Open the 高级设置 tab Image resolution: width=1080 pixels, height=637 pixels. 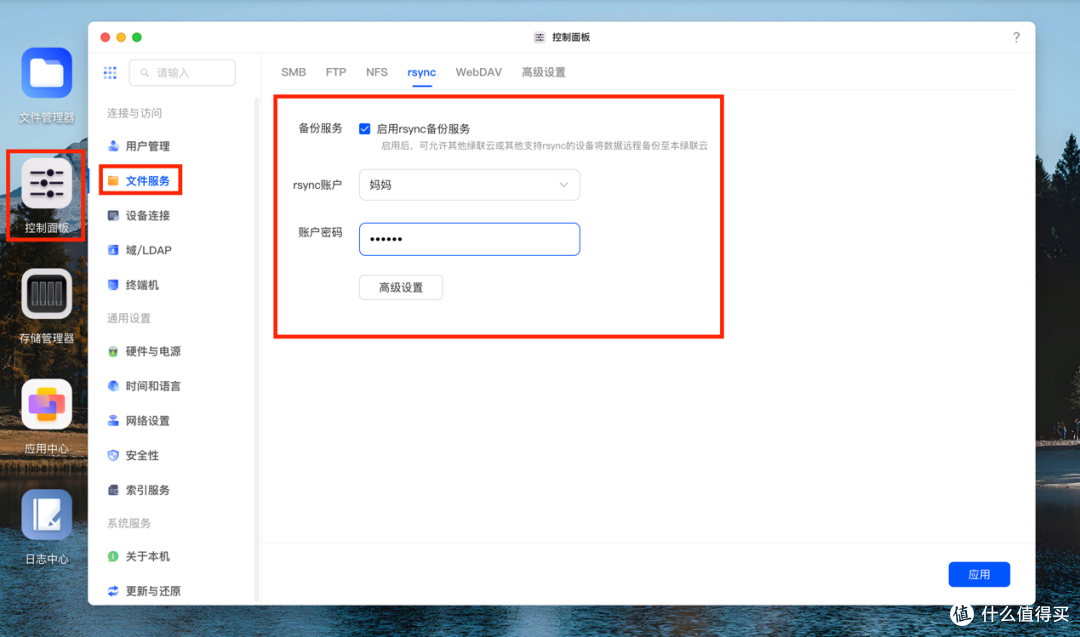(543, 72)
